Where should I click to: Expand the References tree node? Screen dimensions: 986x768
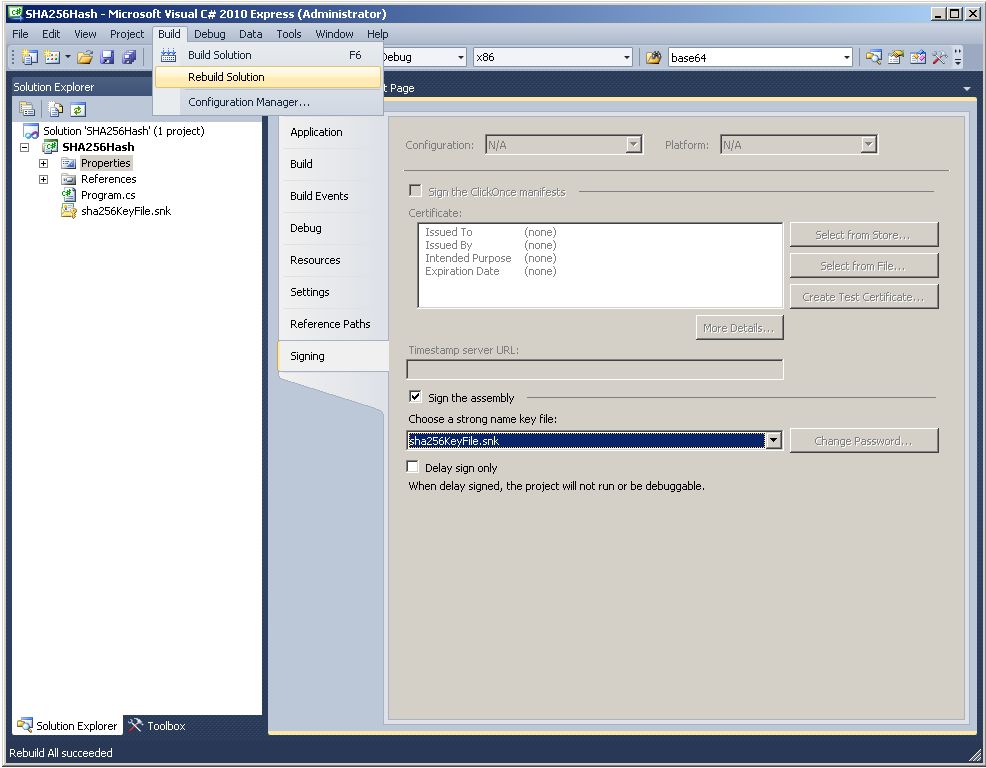pyautogui.click(x=43, y=179)
